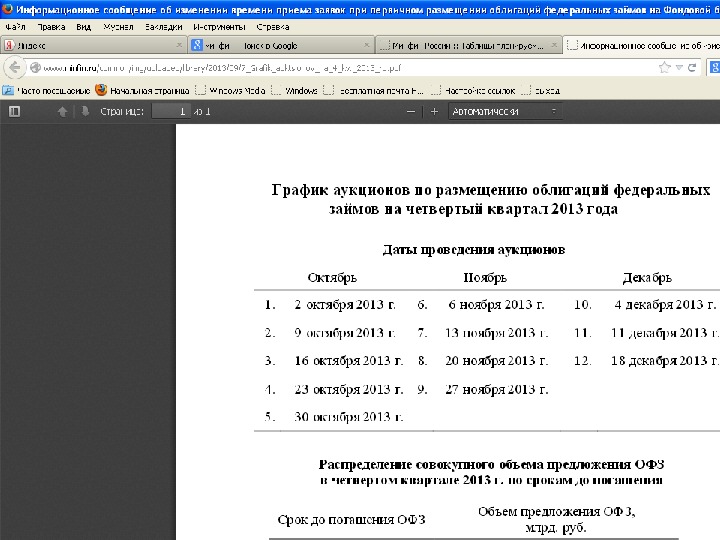Open the Закладки menu

coord(163,27)
